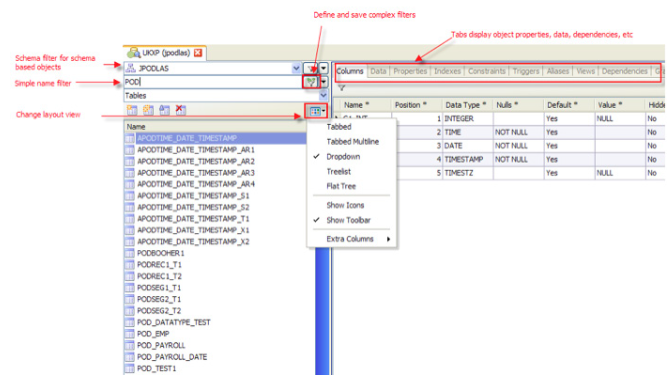Sort by the Data Type column header

pos(467,105)
